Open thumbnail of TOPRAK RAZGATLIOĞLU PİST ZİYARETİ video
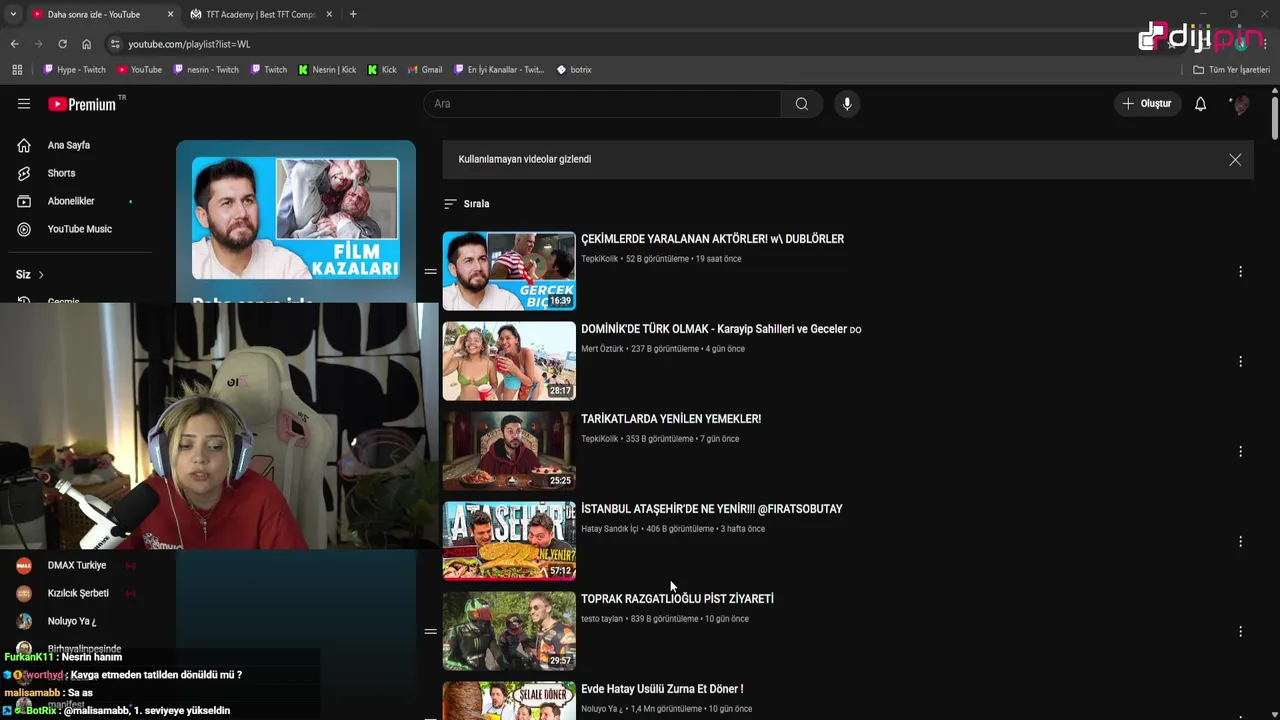The width and height of the screenshot is (1280, 720). click(x=509, y=631)
